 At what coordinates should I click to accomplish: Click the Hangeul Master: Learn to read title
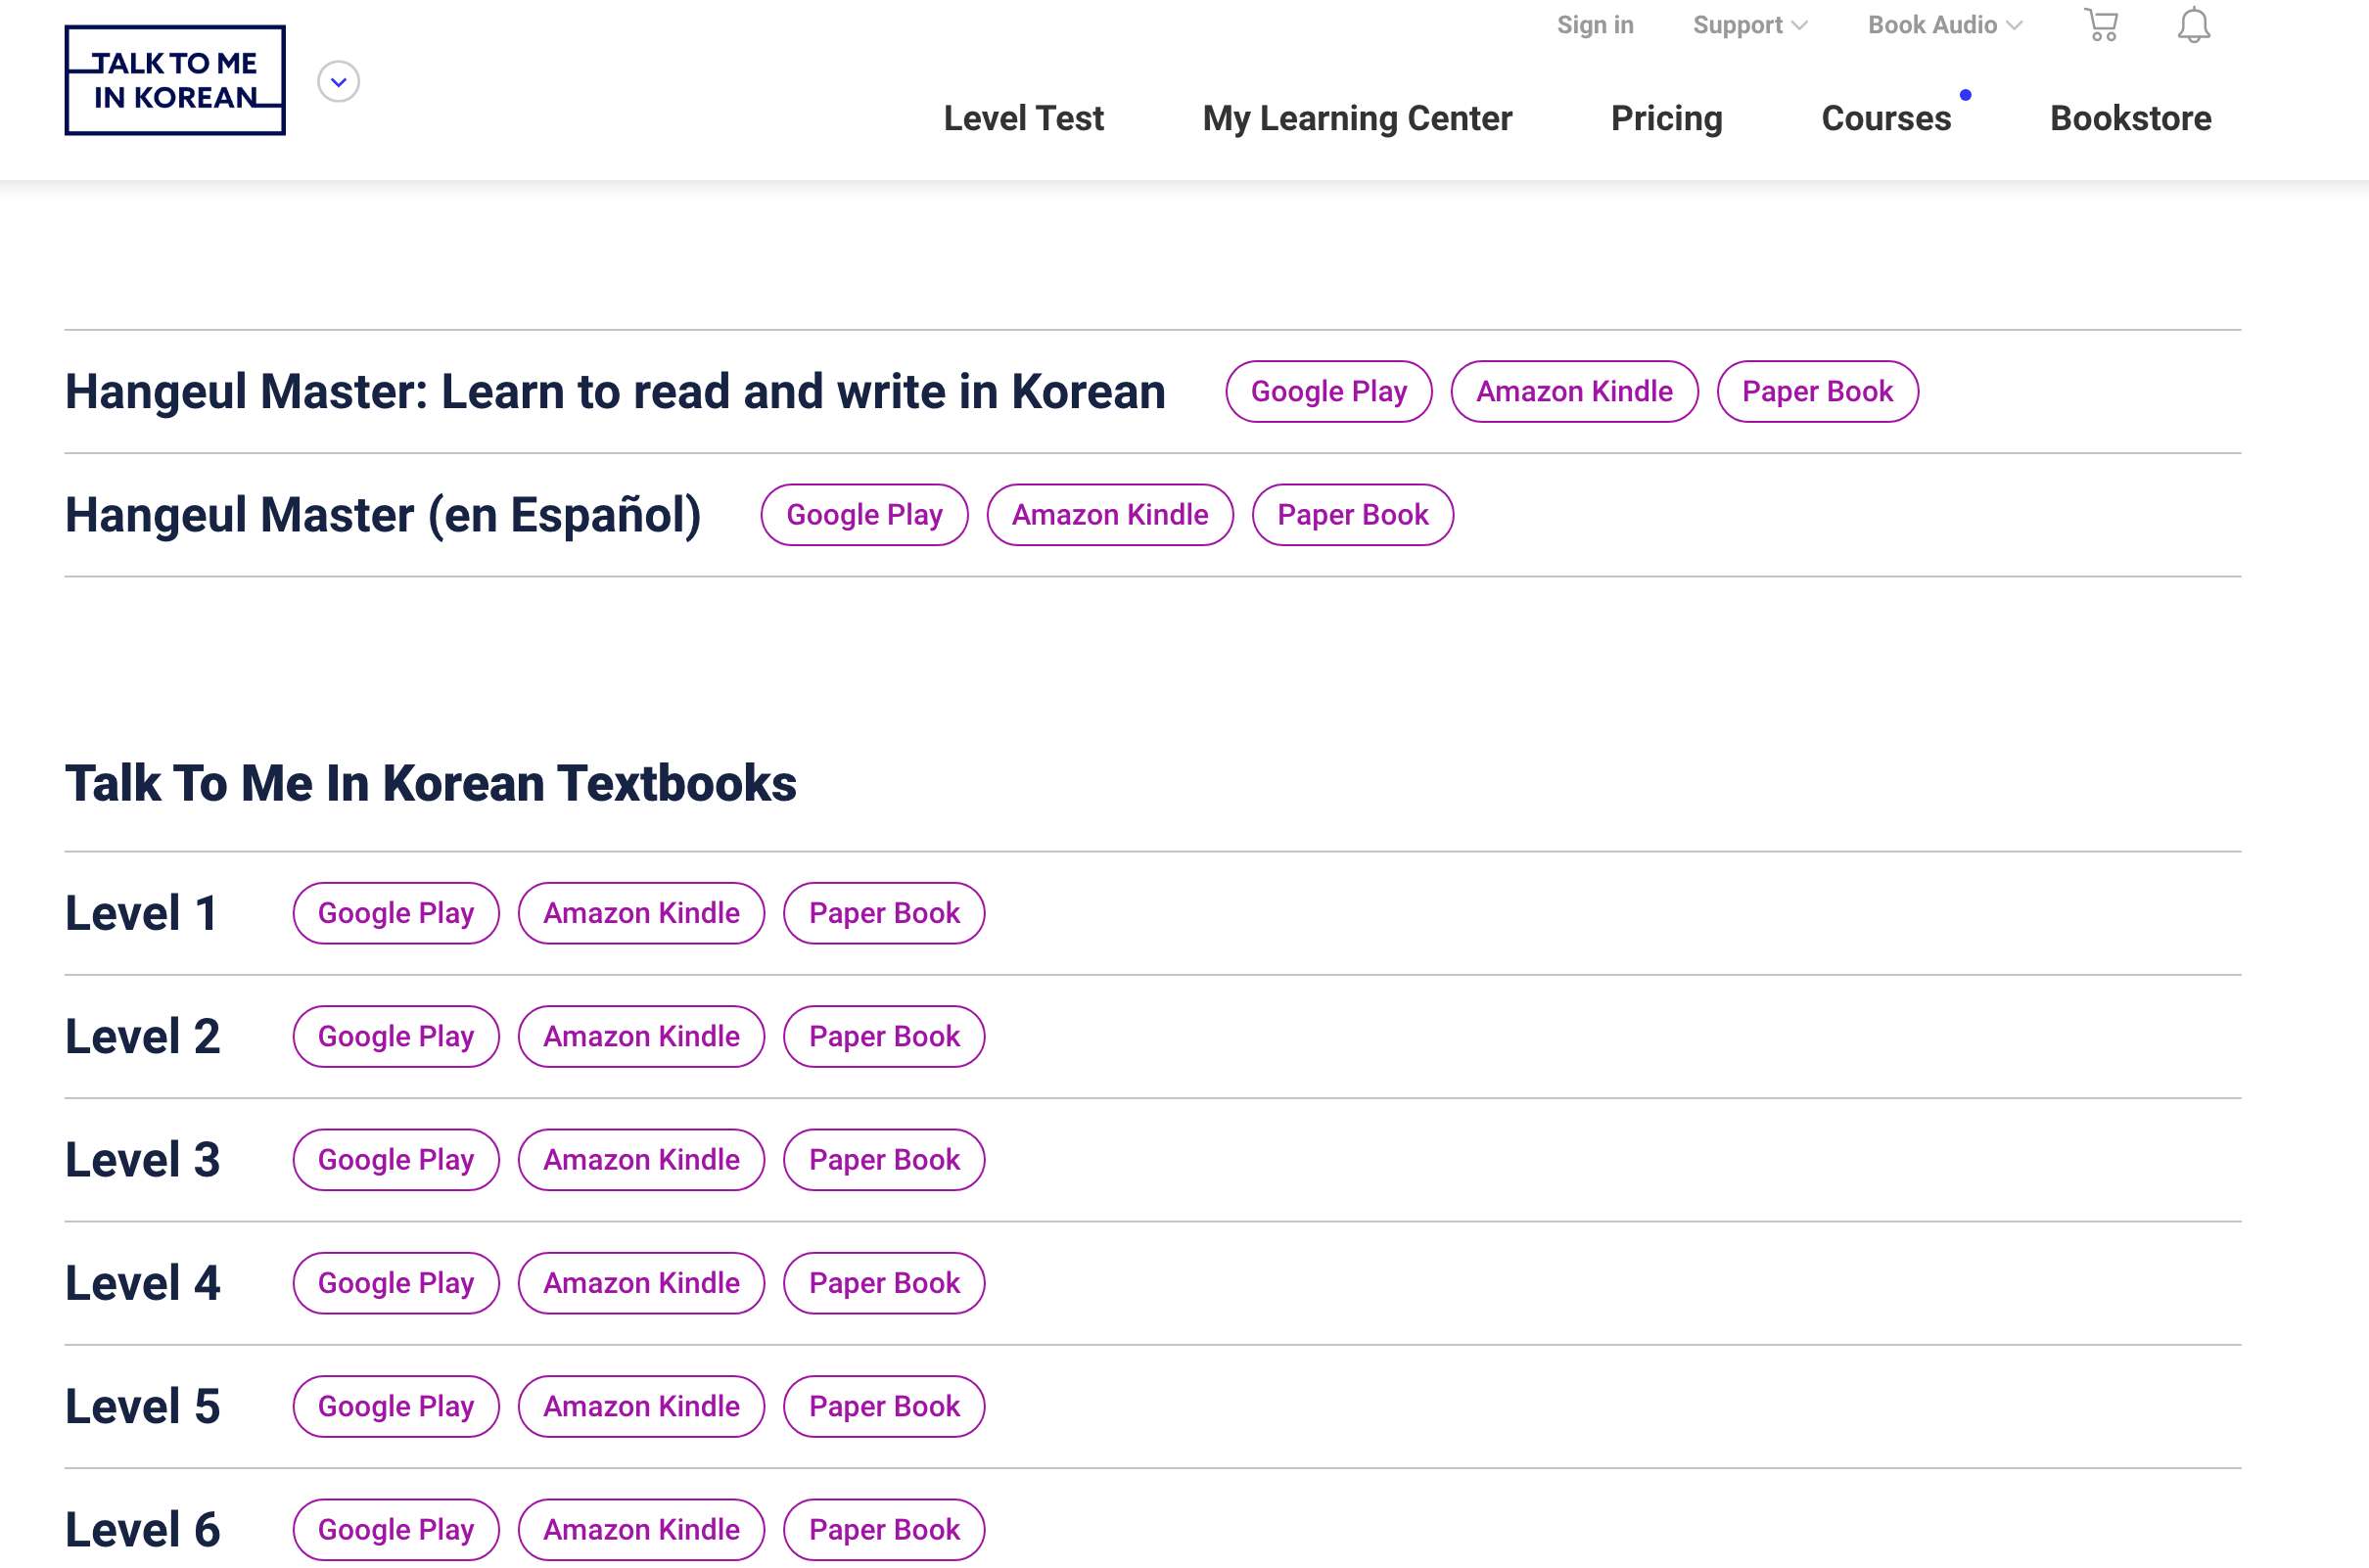coord(615,391)
